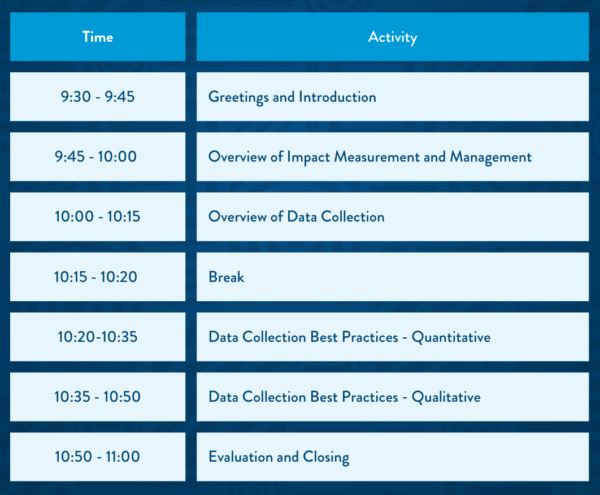
Task: Click the Activity column header
Action: (393, 37)
